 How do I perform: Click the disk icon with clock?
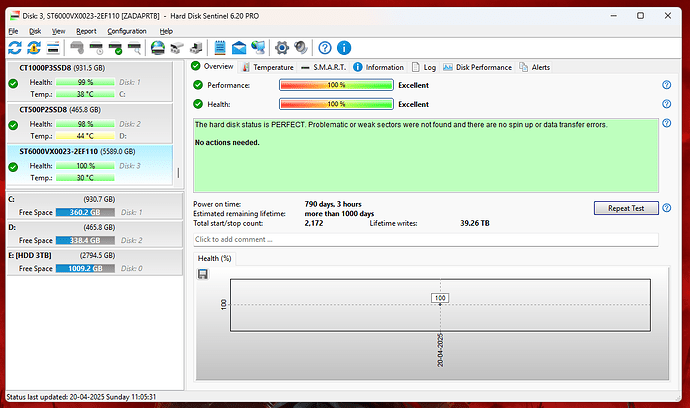(96, 48)
